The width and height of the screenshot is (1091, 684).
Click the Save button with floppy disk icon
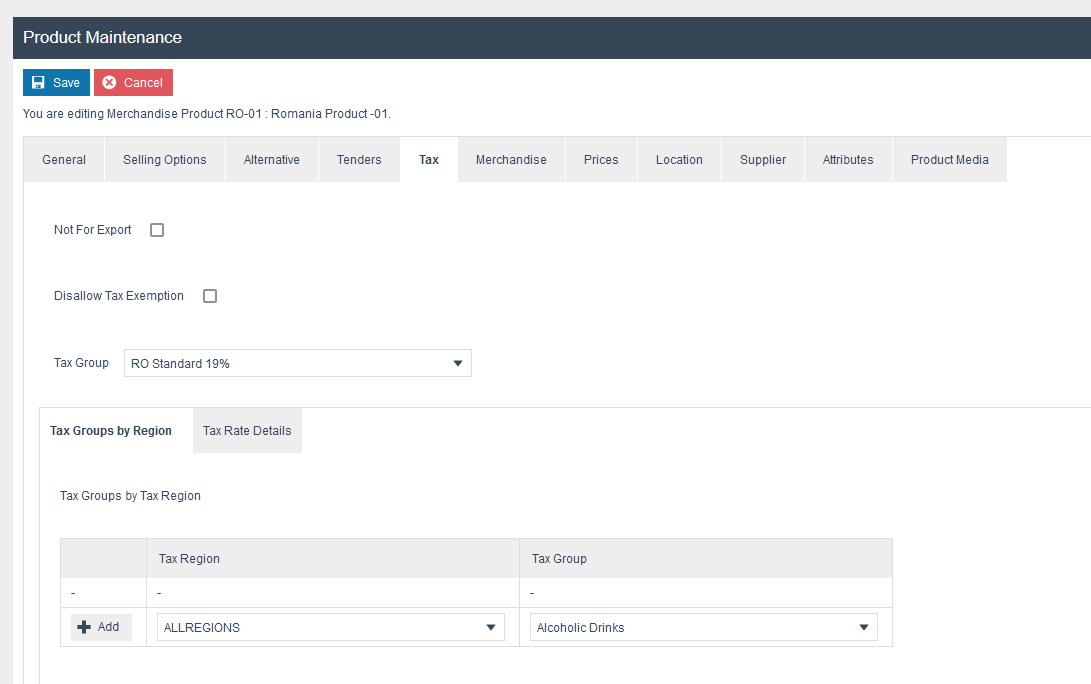pos(56,83)
